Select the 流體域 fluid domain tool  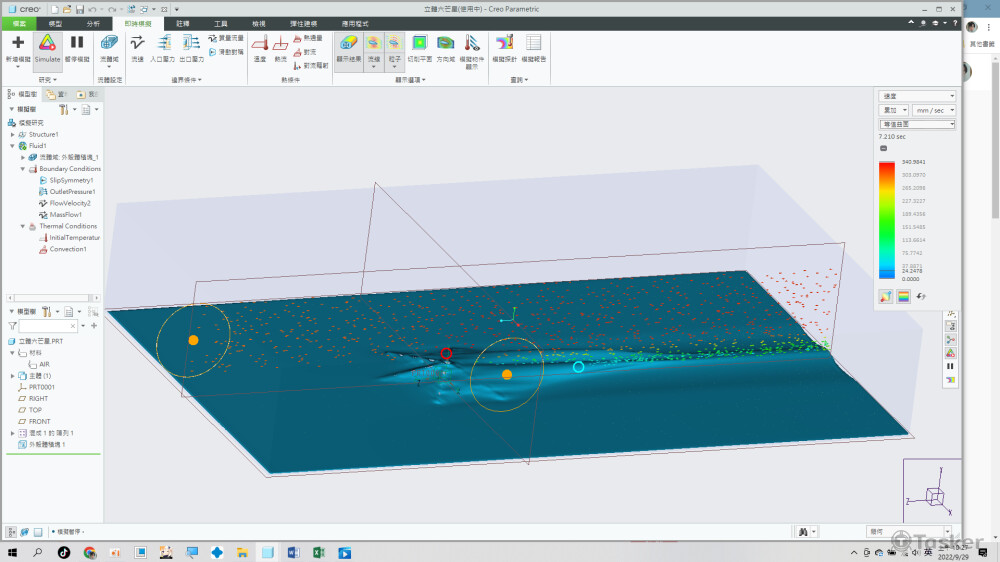(109, 47)
